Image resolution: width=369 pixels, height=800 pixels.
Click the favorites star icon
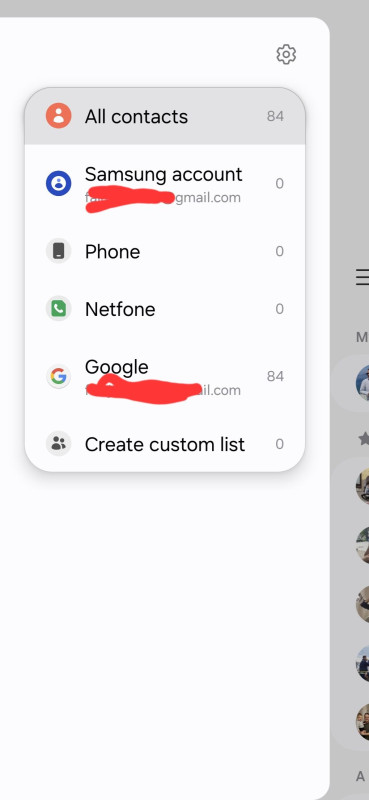tap(363, 438)
